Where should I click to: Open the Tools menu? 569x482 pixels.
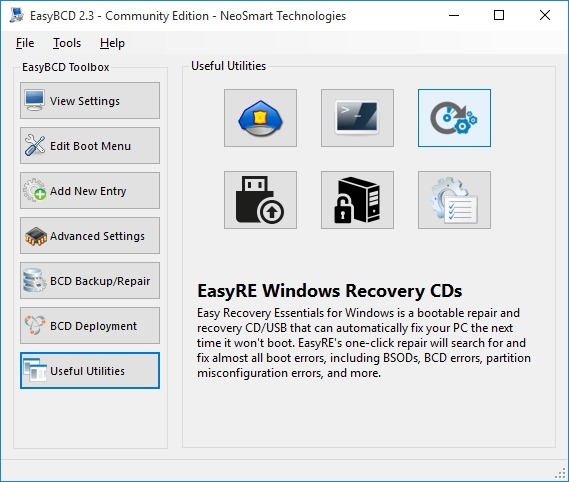67,43
